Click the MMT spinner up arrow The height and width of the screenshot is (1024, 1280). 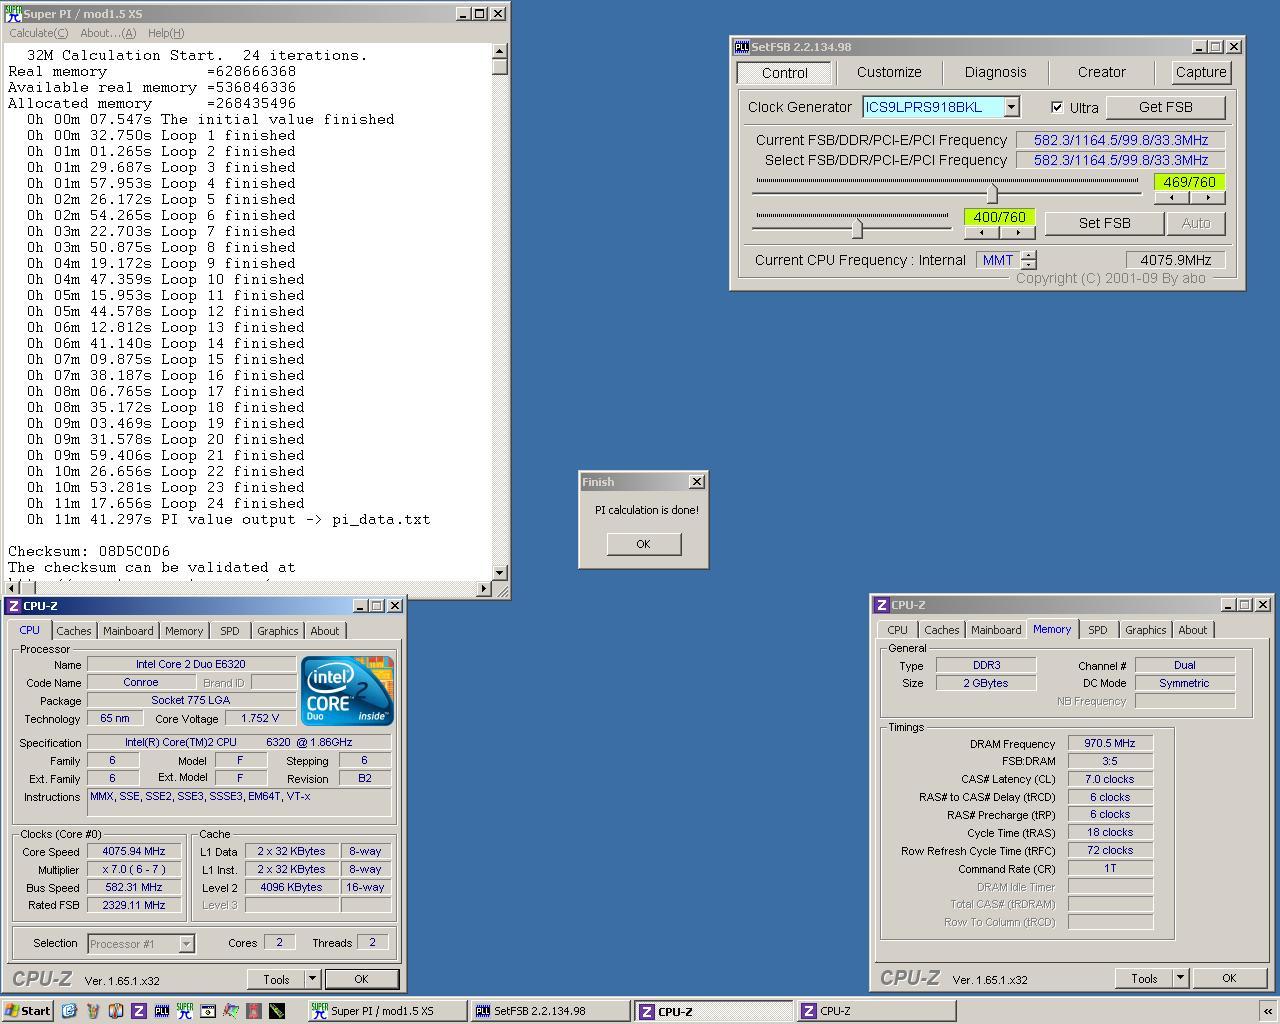pyautogui.click(x=1029, y=255)
